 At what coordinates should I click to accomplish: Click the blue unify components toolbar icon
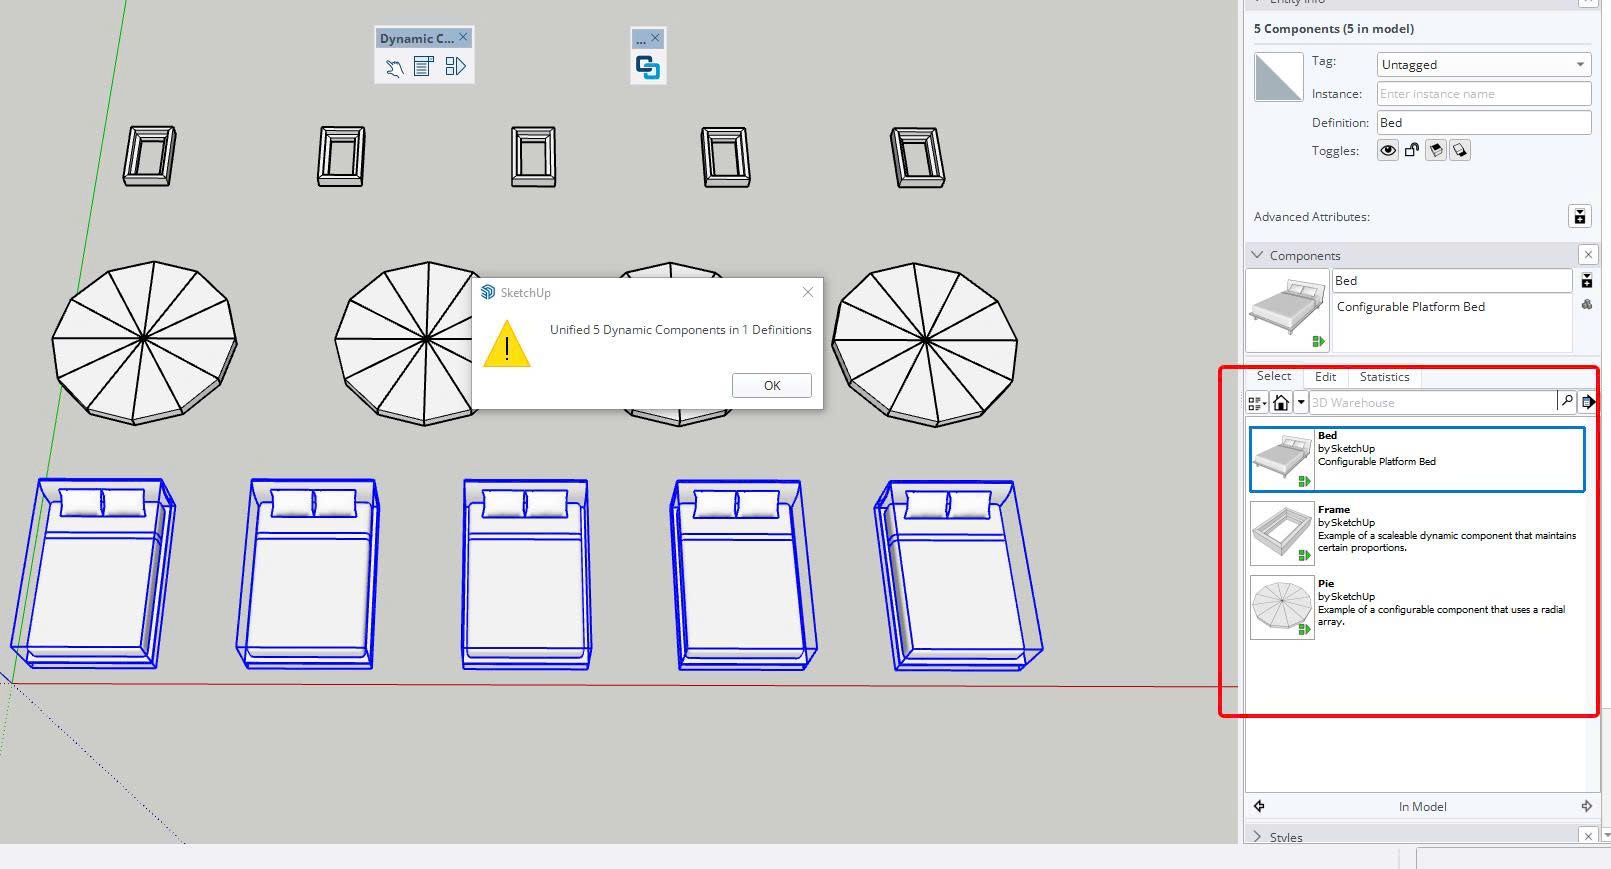tap(648, 68)
